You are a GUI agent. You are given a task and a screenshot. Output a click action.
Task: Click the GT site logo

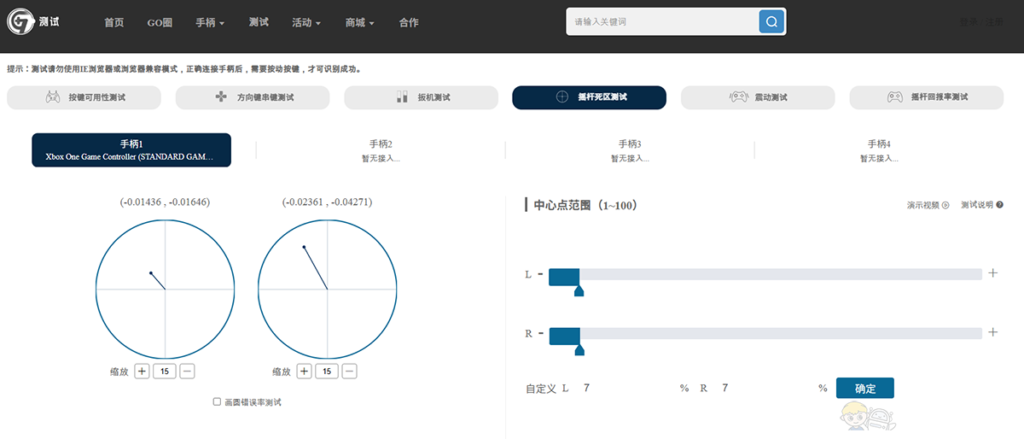point(33,21)
